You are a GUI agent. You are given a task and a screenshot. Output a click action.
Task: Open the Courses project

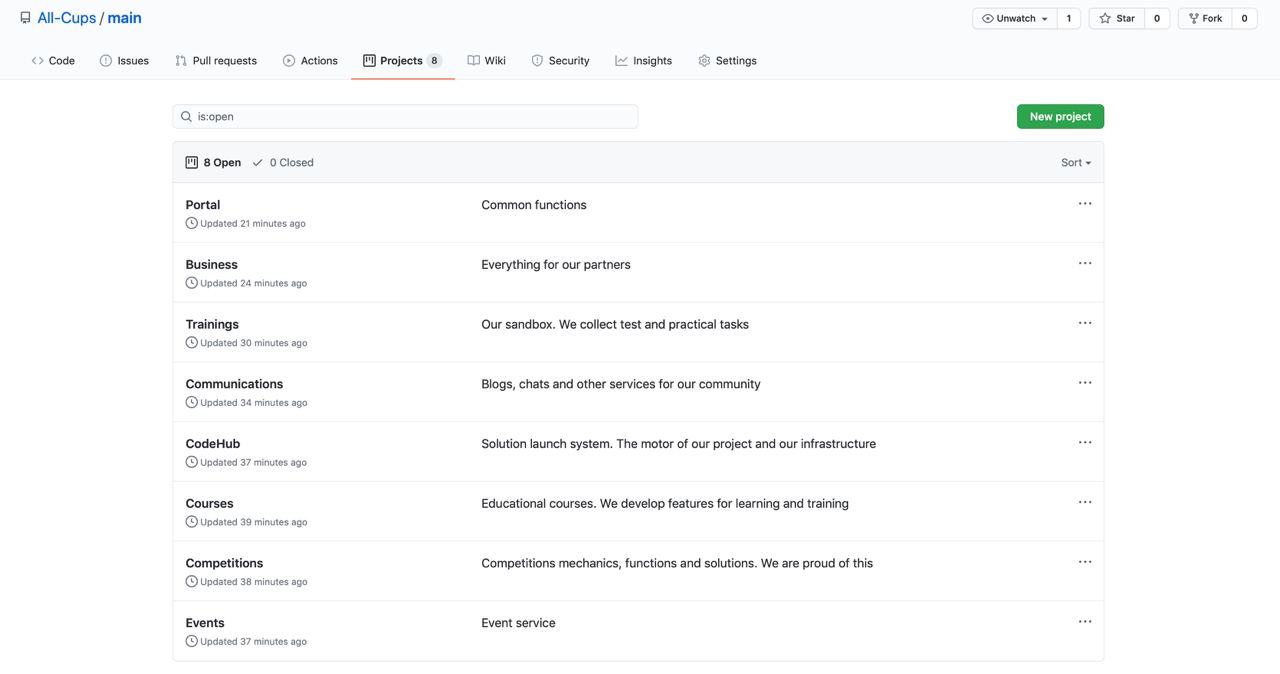click(x=209, y=503)
